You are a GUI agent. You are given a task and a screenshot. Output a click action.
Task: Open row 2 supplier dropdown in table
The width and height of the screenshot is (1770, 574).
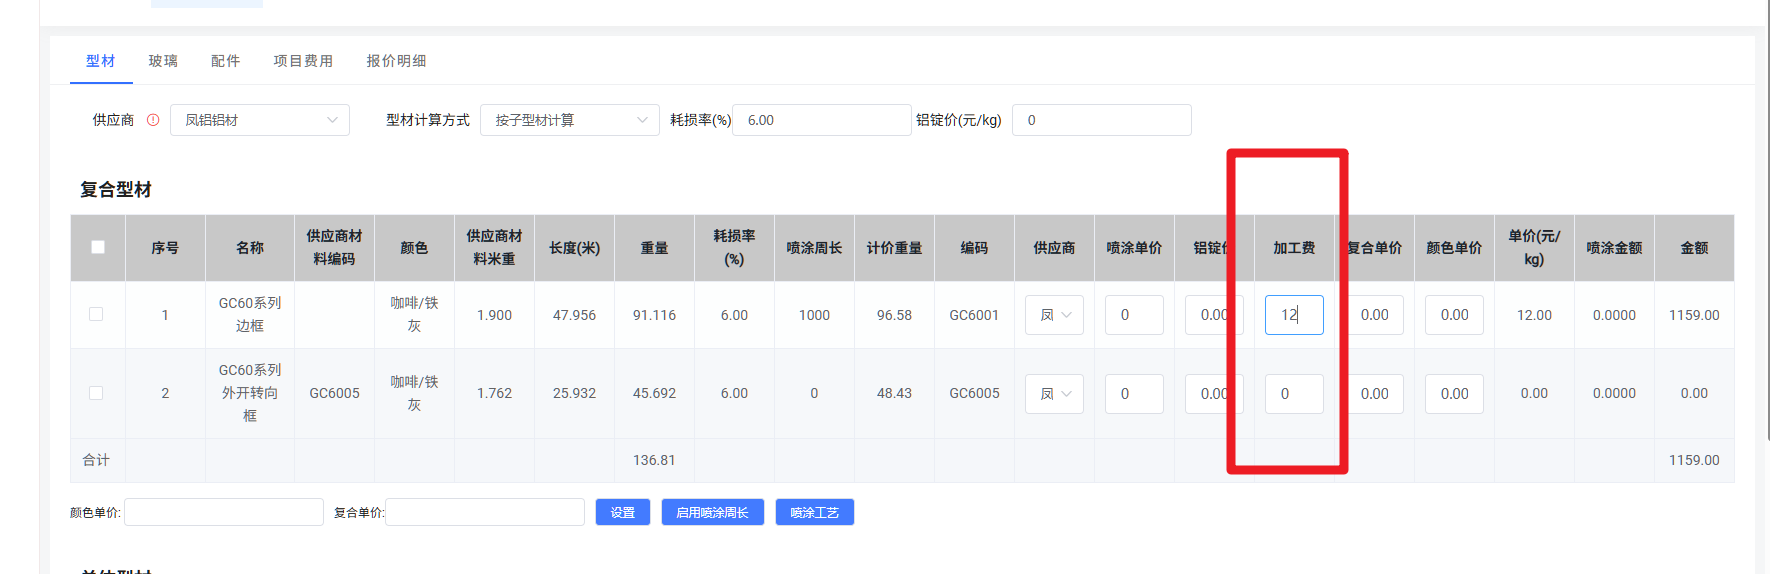(1054, 394)
